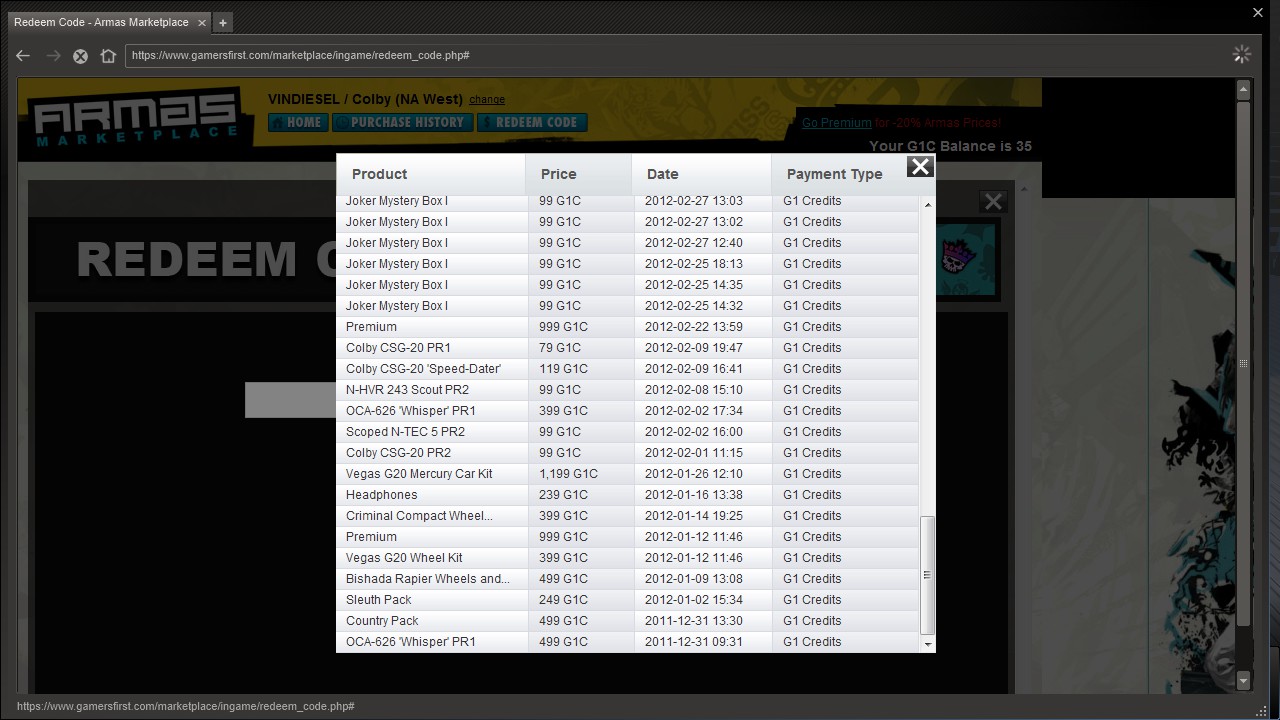Sort by Payment Type column header
The height and width of the screenshot is (720, 1280).
coord(838,174)
